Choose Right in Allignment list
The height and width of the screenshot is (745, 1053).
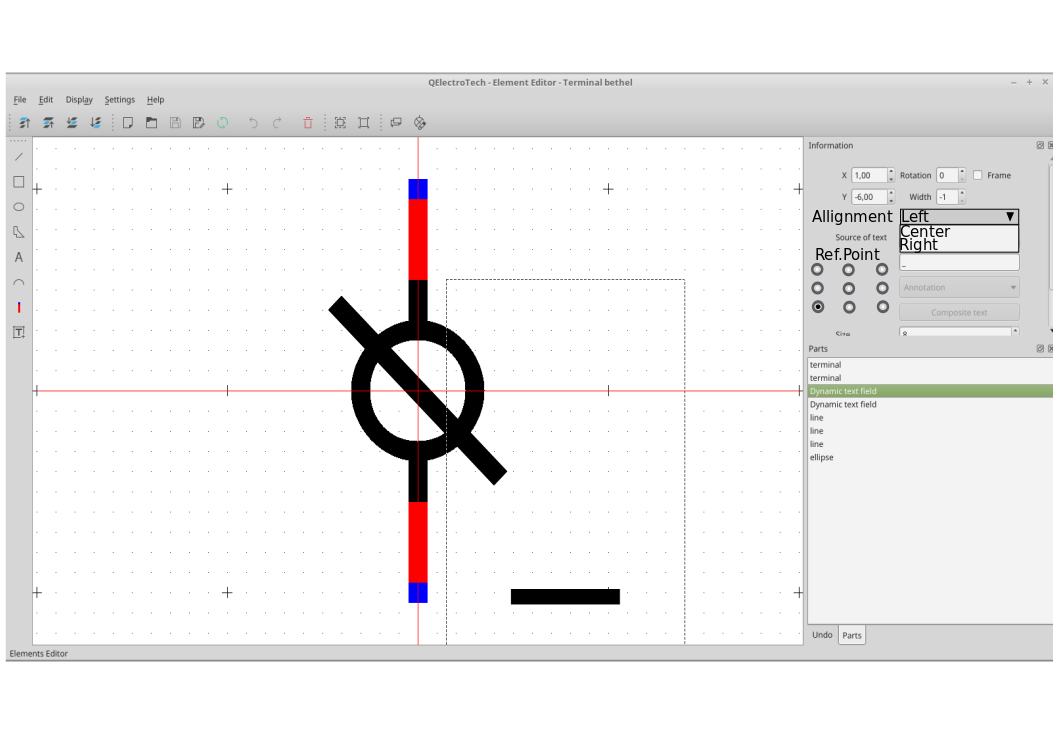click(x=919, y=245)
